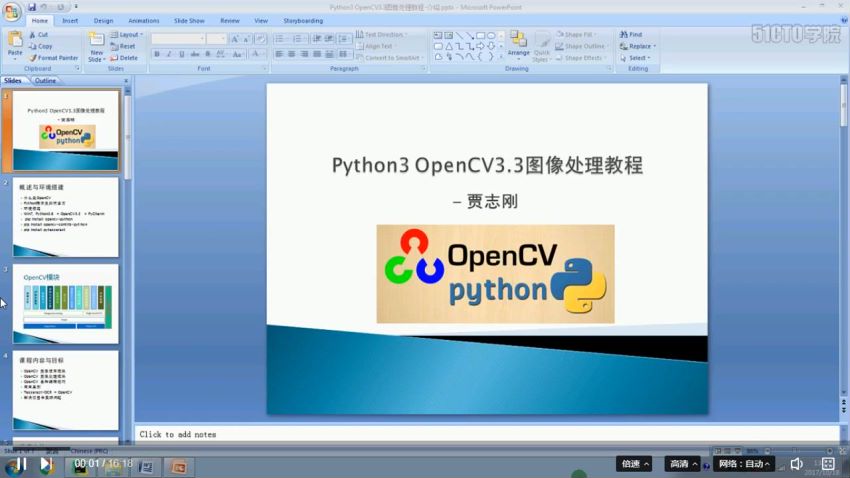Pause the video with the pause button
The width and height of the screenshot is (850, 478).
(x=21, y=464)
